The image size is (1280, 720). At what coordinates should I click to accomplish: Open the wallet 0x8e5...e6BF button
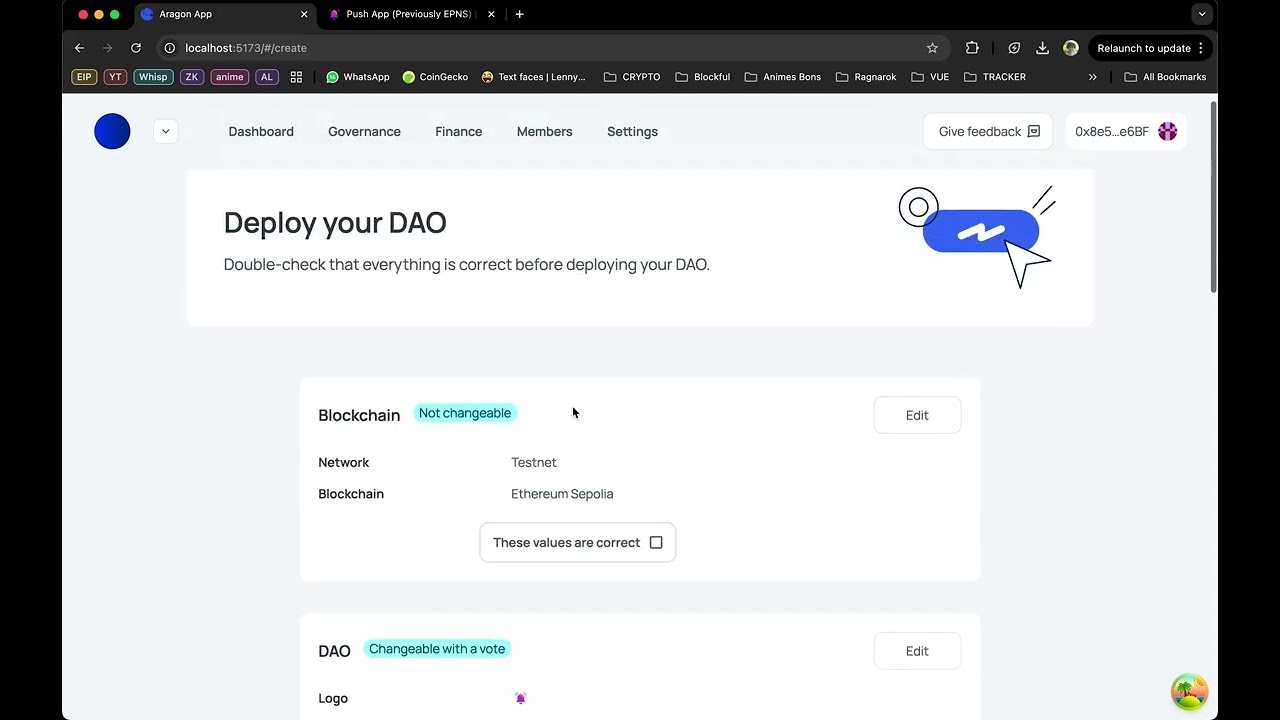point(1126,131)
